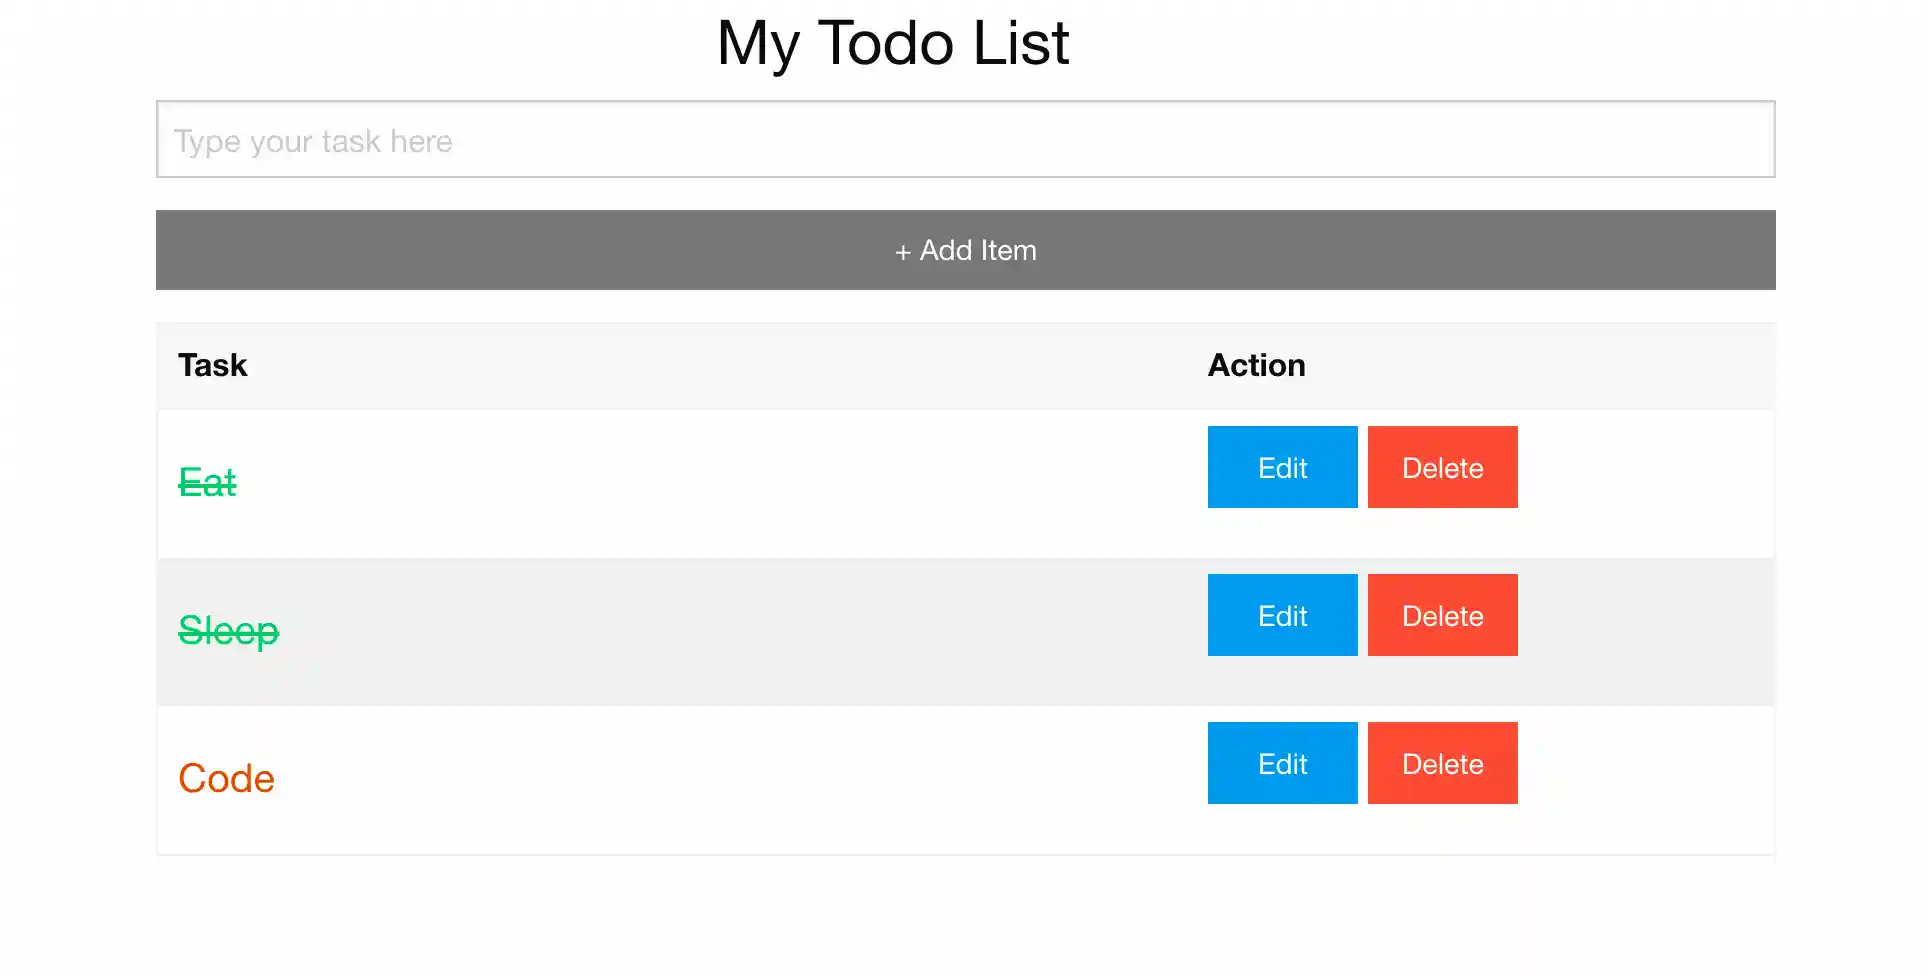Click the Action column header
Screen dimensions: 1928x974
[1256, 366]
